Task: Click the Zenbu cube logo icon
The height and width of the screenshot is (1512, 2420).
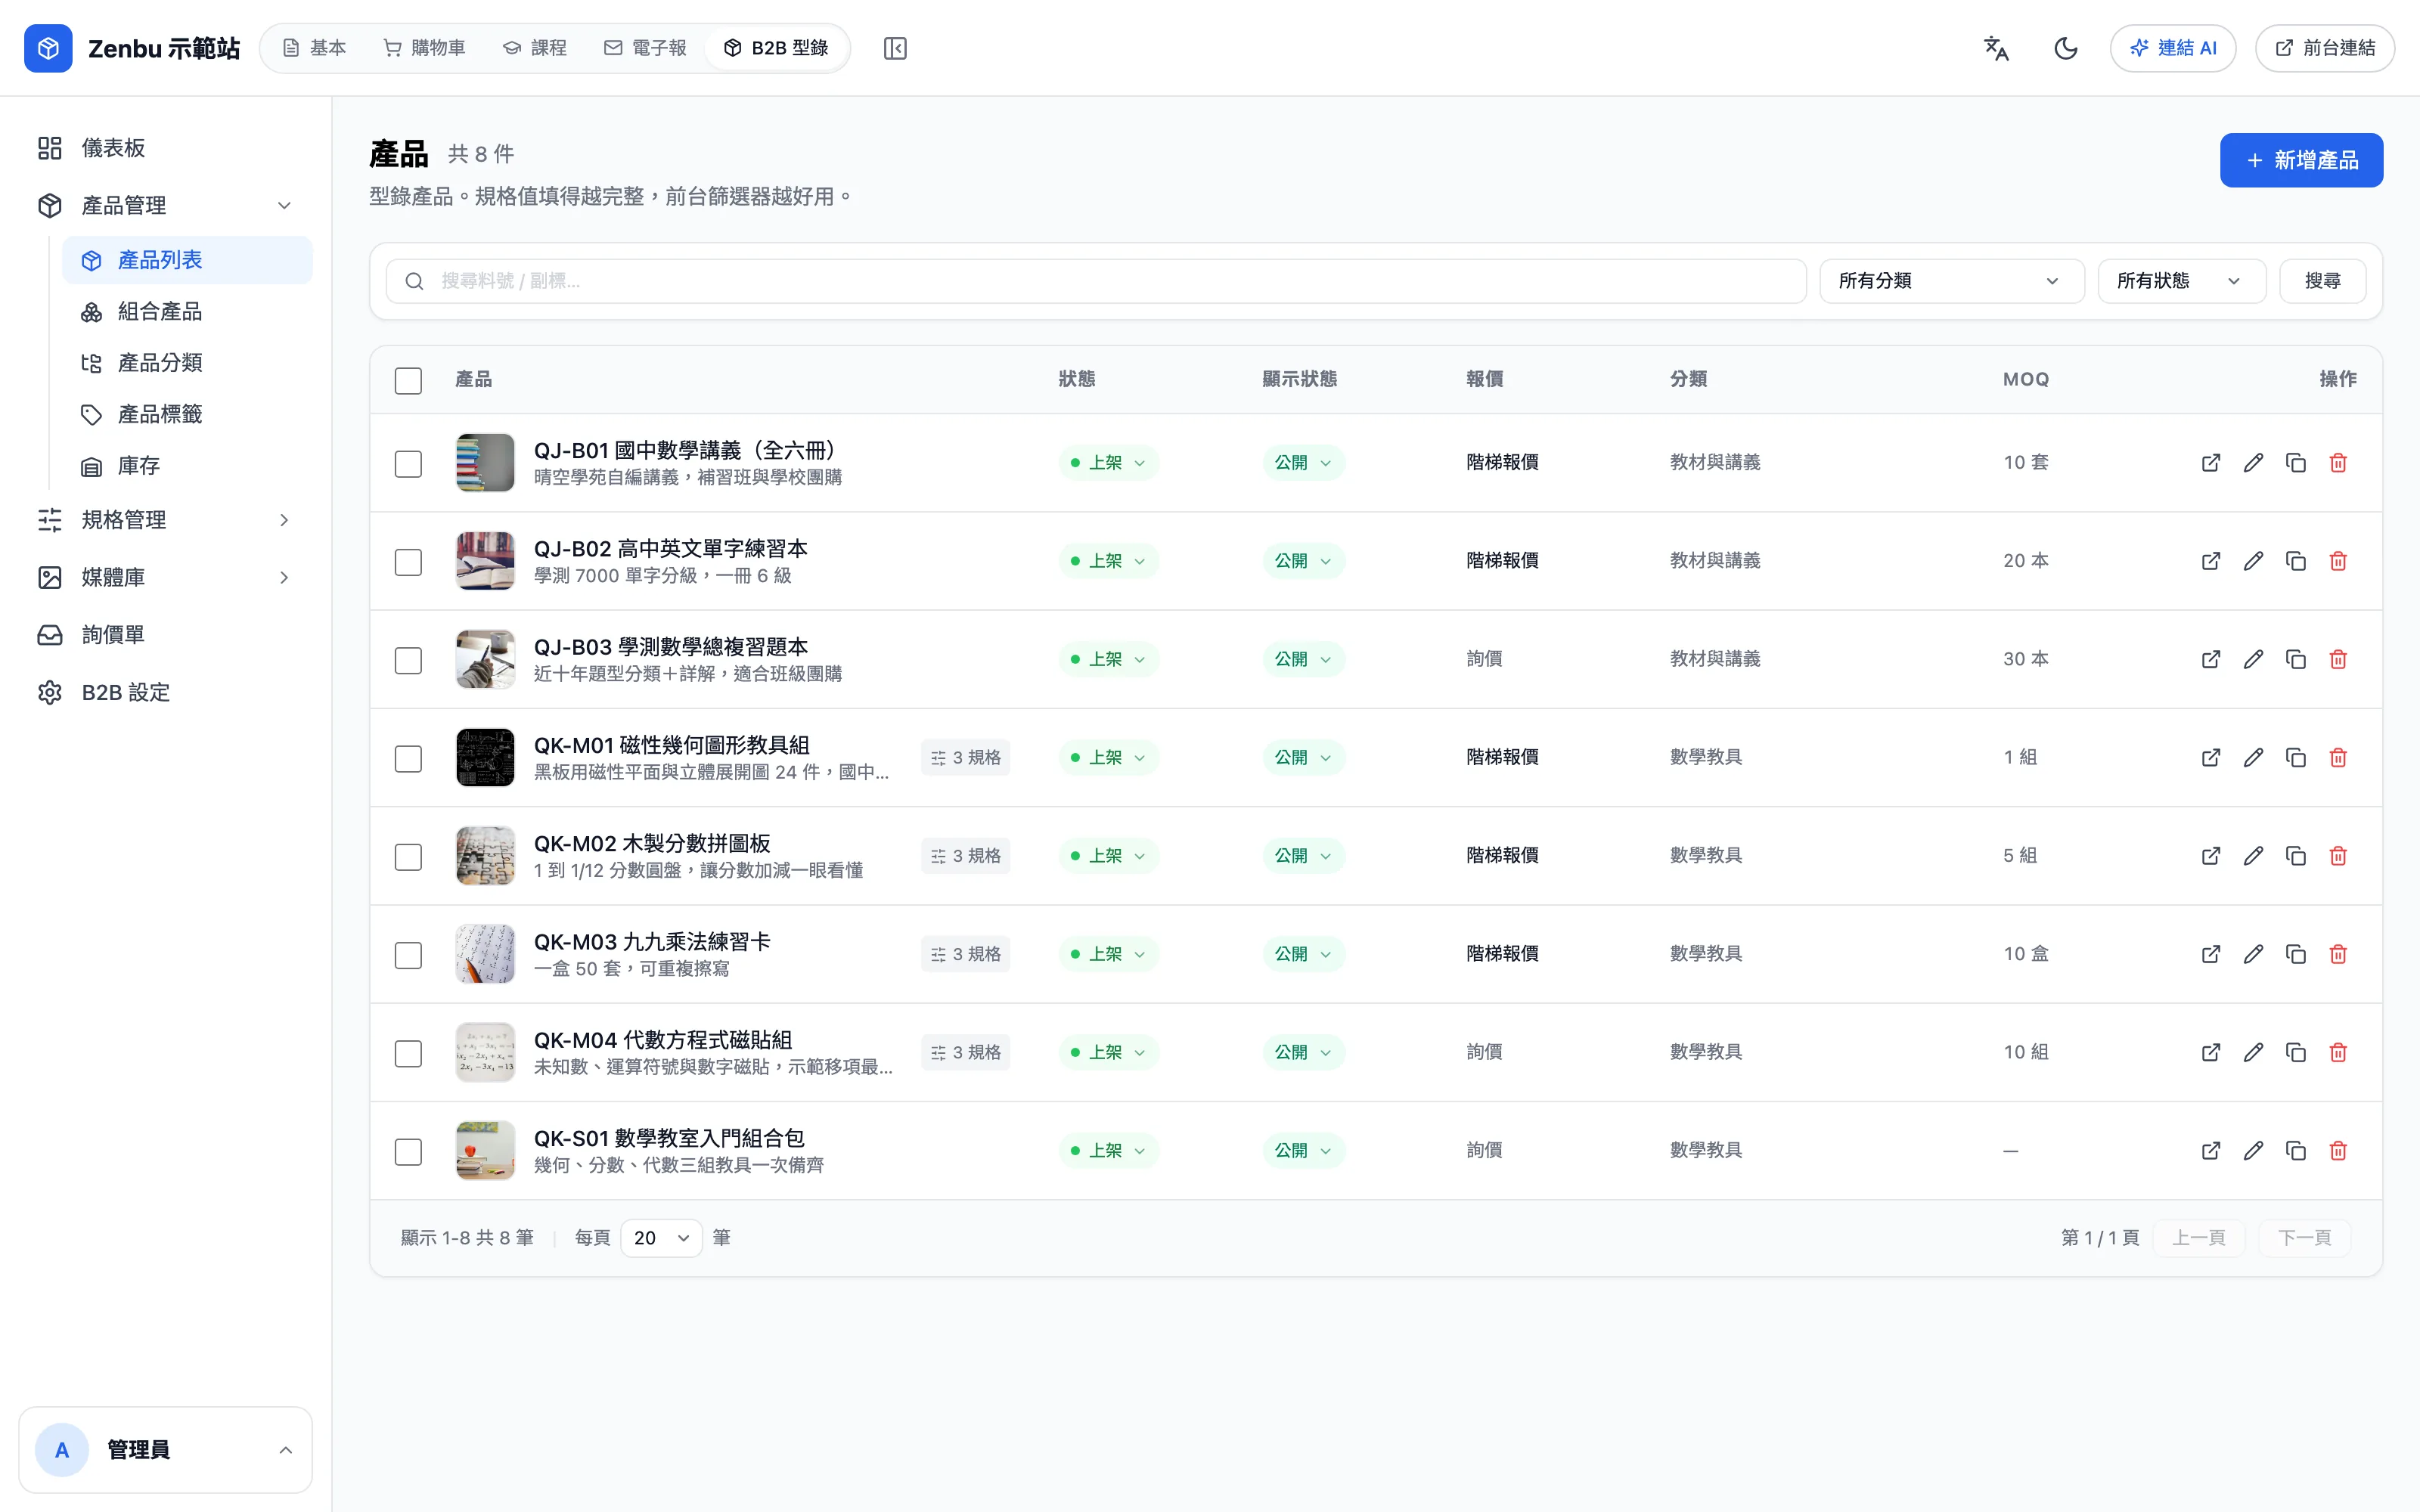Action: click(48, 48)
